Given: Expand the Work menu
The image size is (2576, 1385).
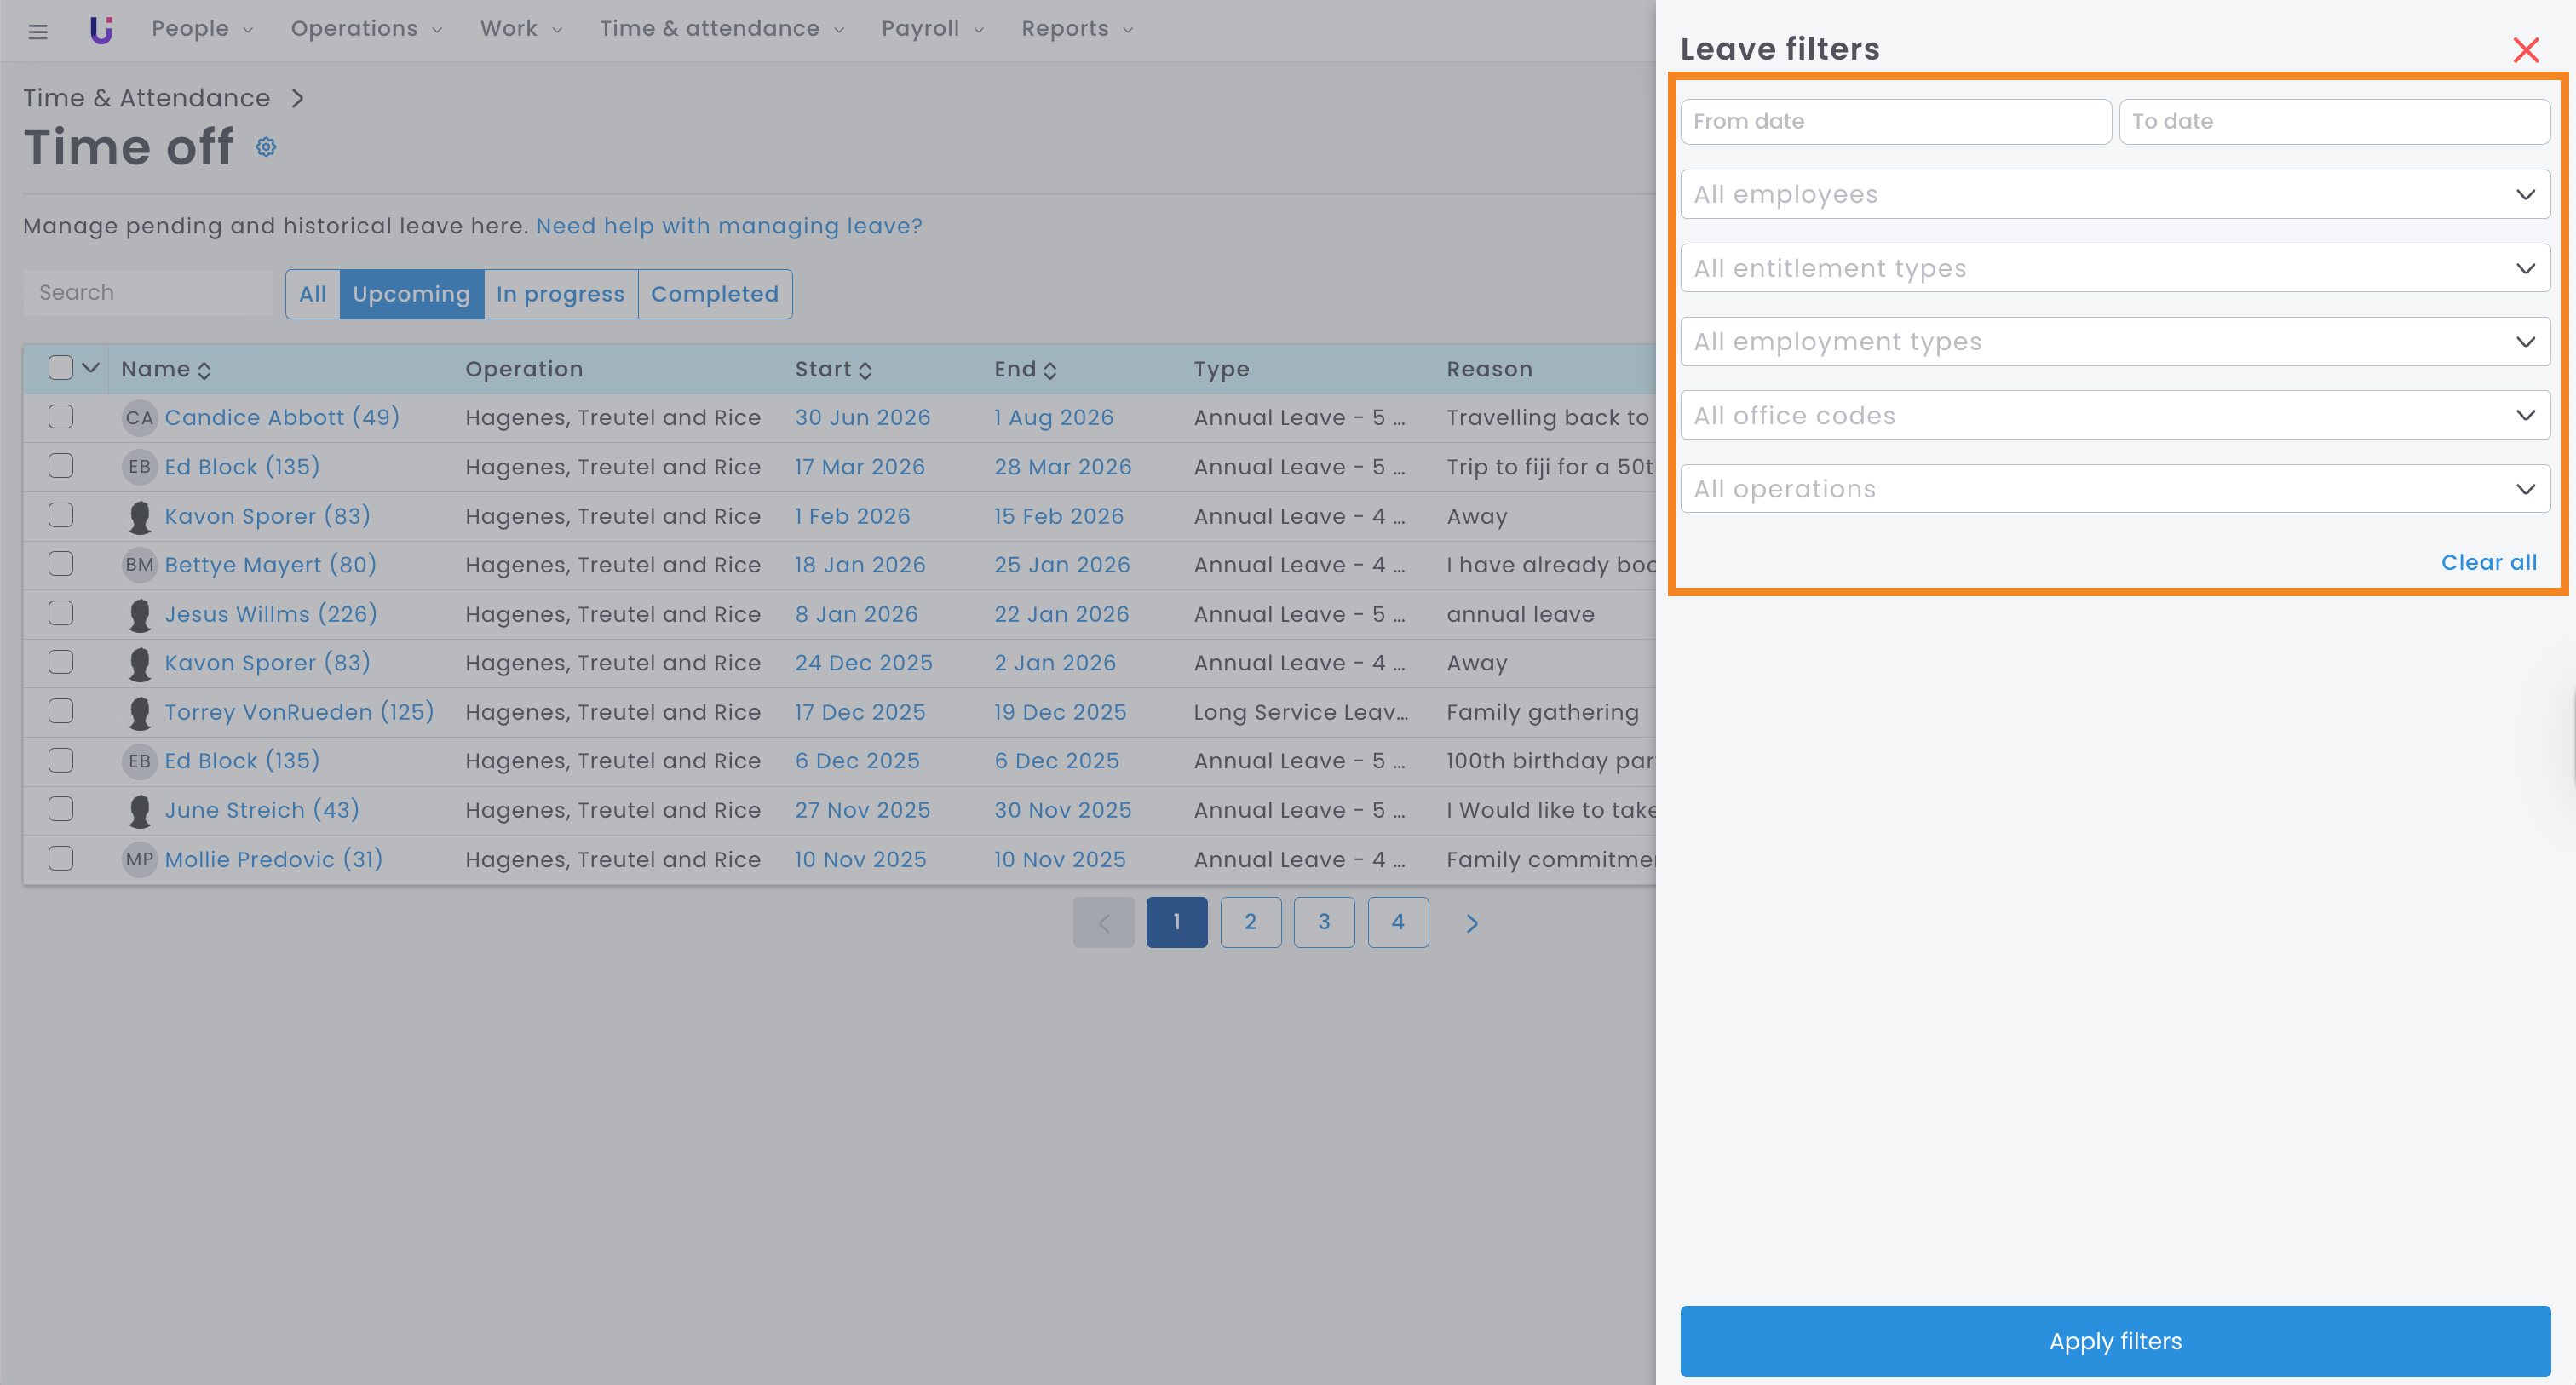Looking at the screenshot, I should click(x=521, y=29).
